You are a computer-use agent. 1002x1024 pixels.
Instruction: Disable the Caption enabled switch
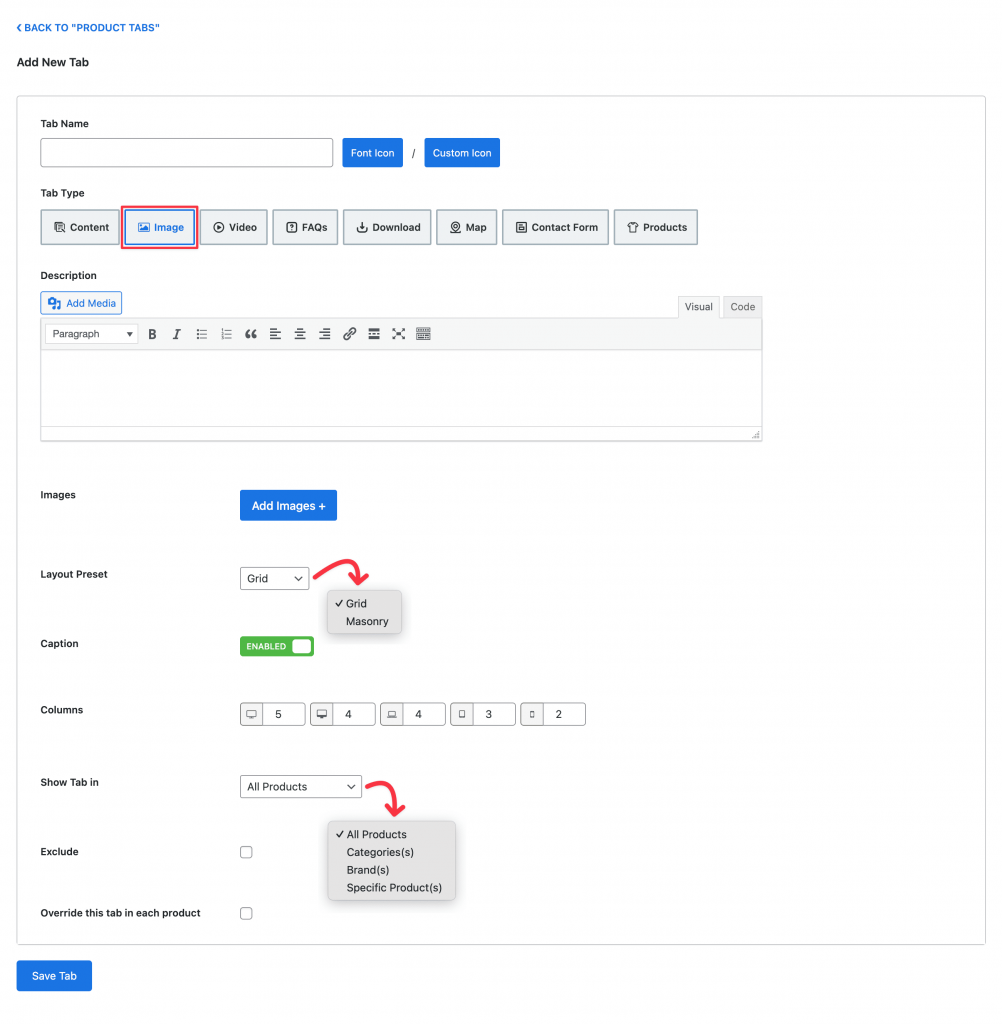277,647
